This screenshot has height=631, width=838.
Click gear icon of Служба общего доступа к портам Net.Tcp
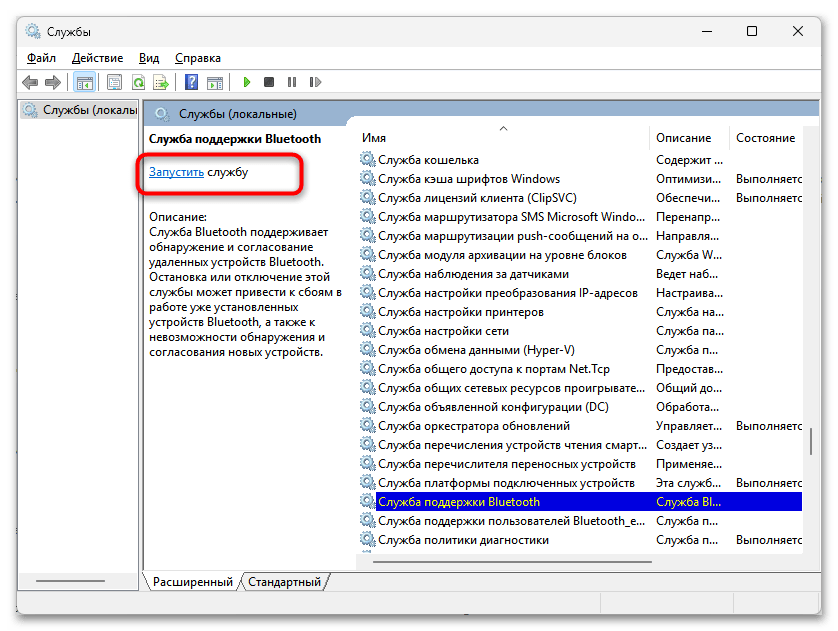coord(367,368)
